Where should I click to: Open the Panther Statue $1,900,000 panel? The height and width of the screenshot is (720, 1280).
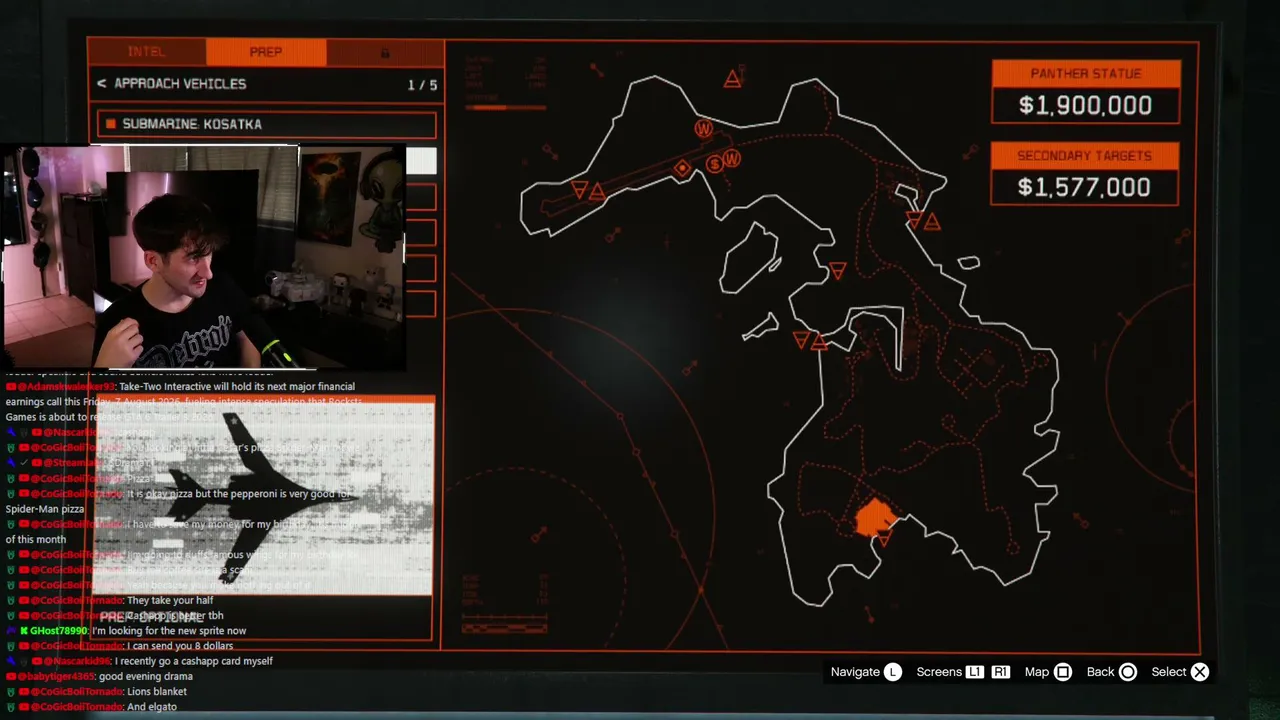click(1086, 92)
